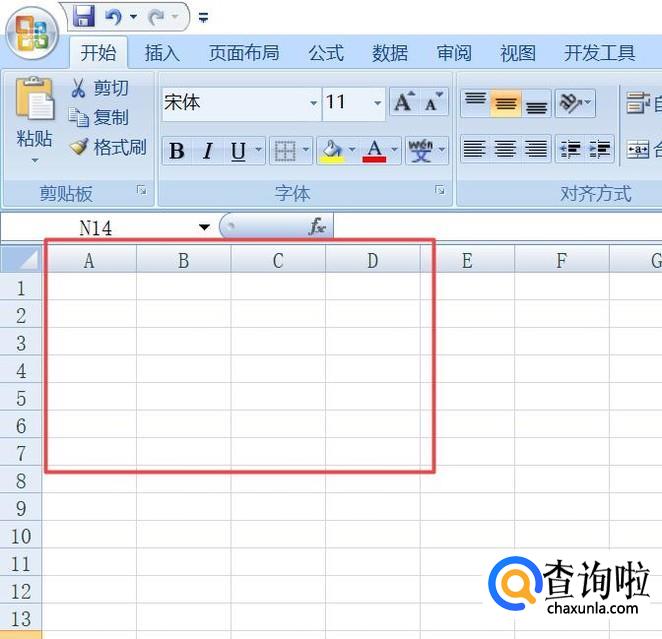Open the borders dropdown arrow
This screenshot has height=639, width=662.
pos(306,150)
